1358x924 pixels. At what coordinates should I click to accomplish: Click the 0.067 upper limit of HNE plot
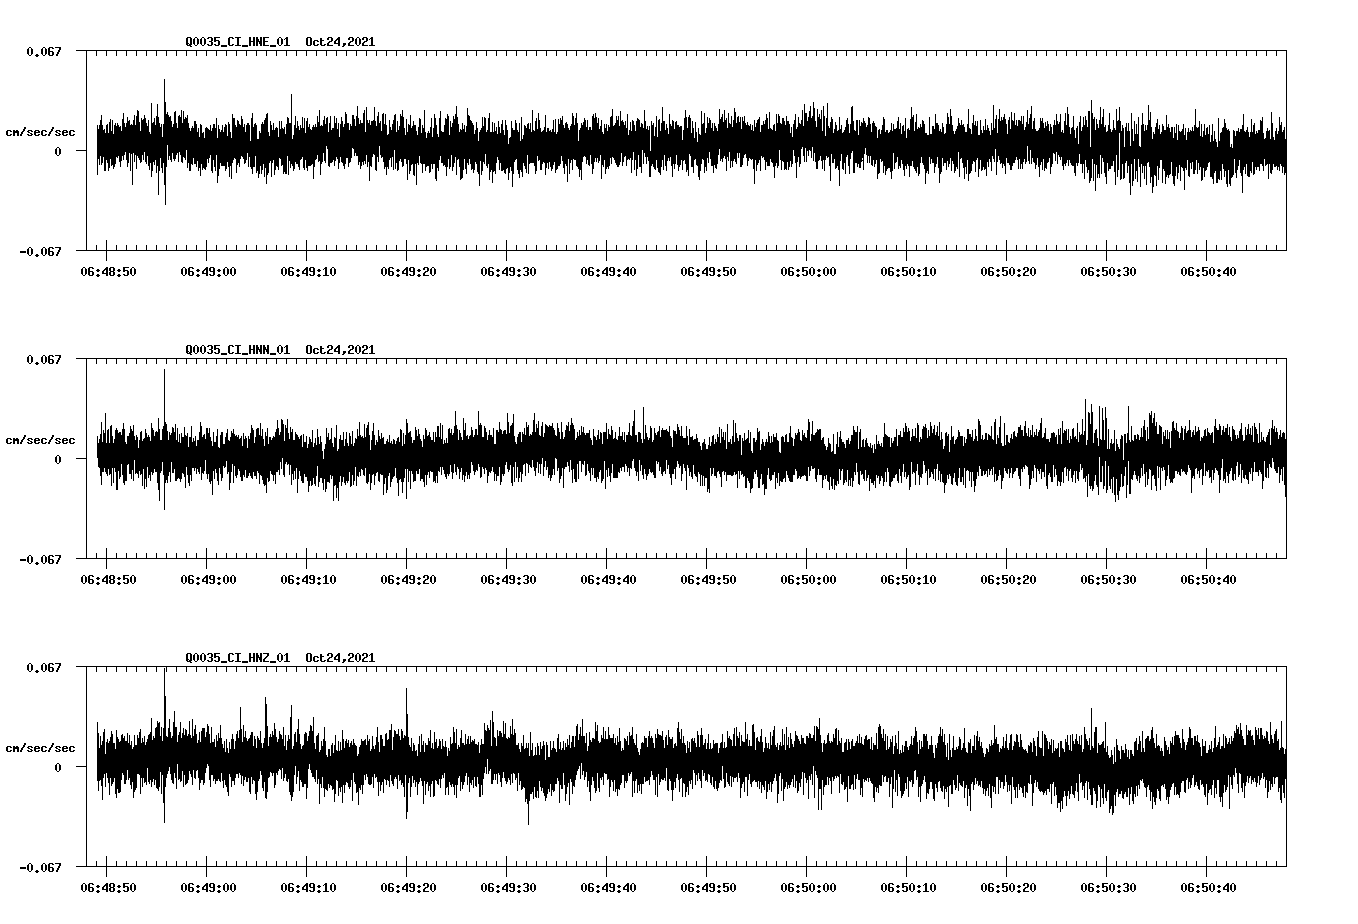44,51
